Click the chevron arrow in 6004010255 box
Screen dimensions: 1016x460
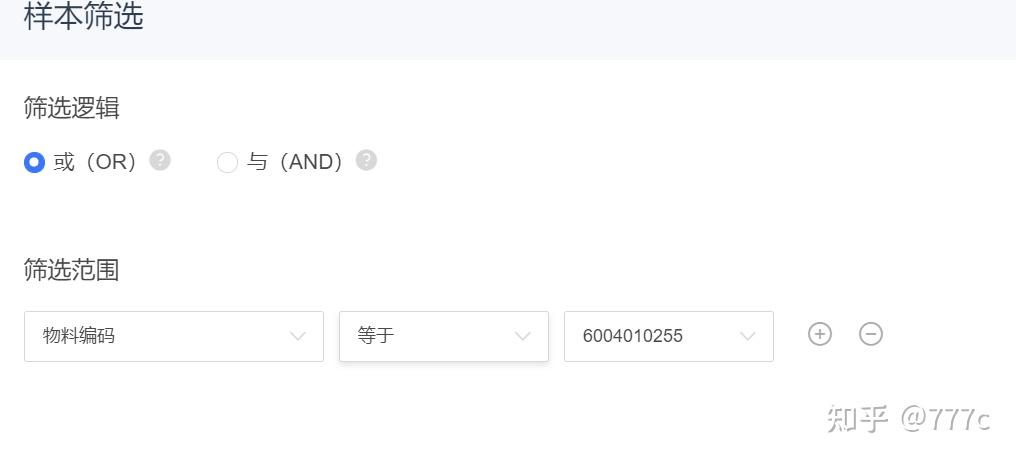click(747, 336)
